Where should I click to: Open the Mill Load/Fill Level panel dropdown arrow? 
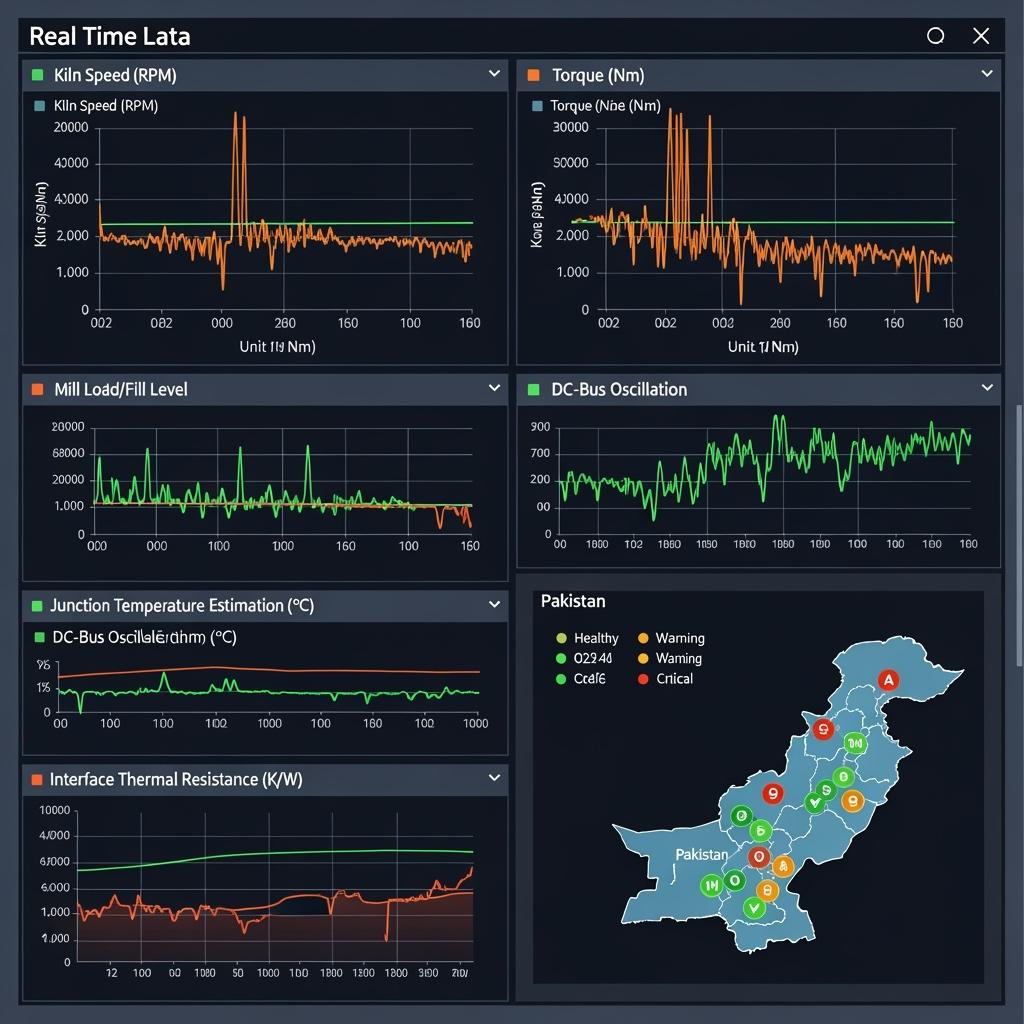pos(493,388)
